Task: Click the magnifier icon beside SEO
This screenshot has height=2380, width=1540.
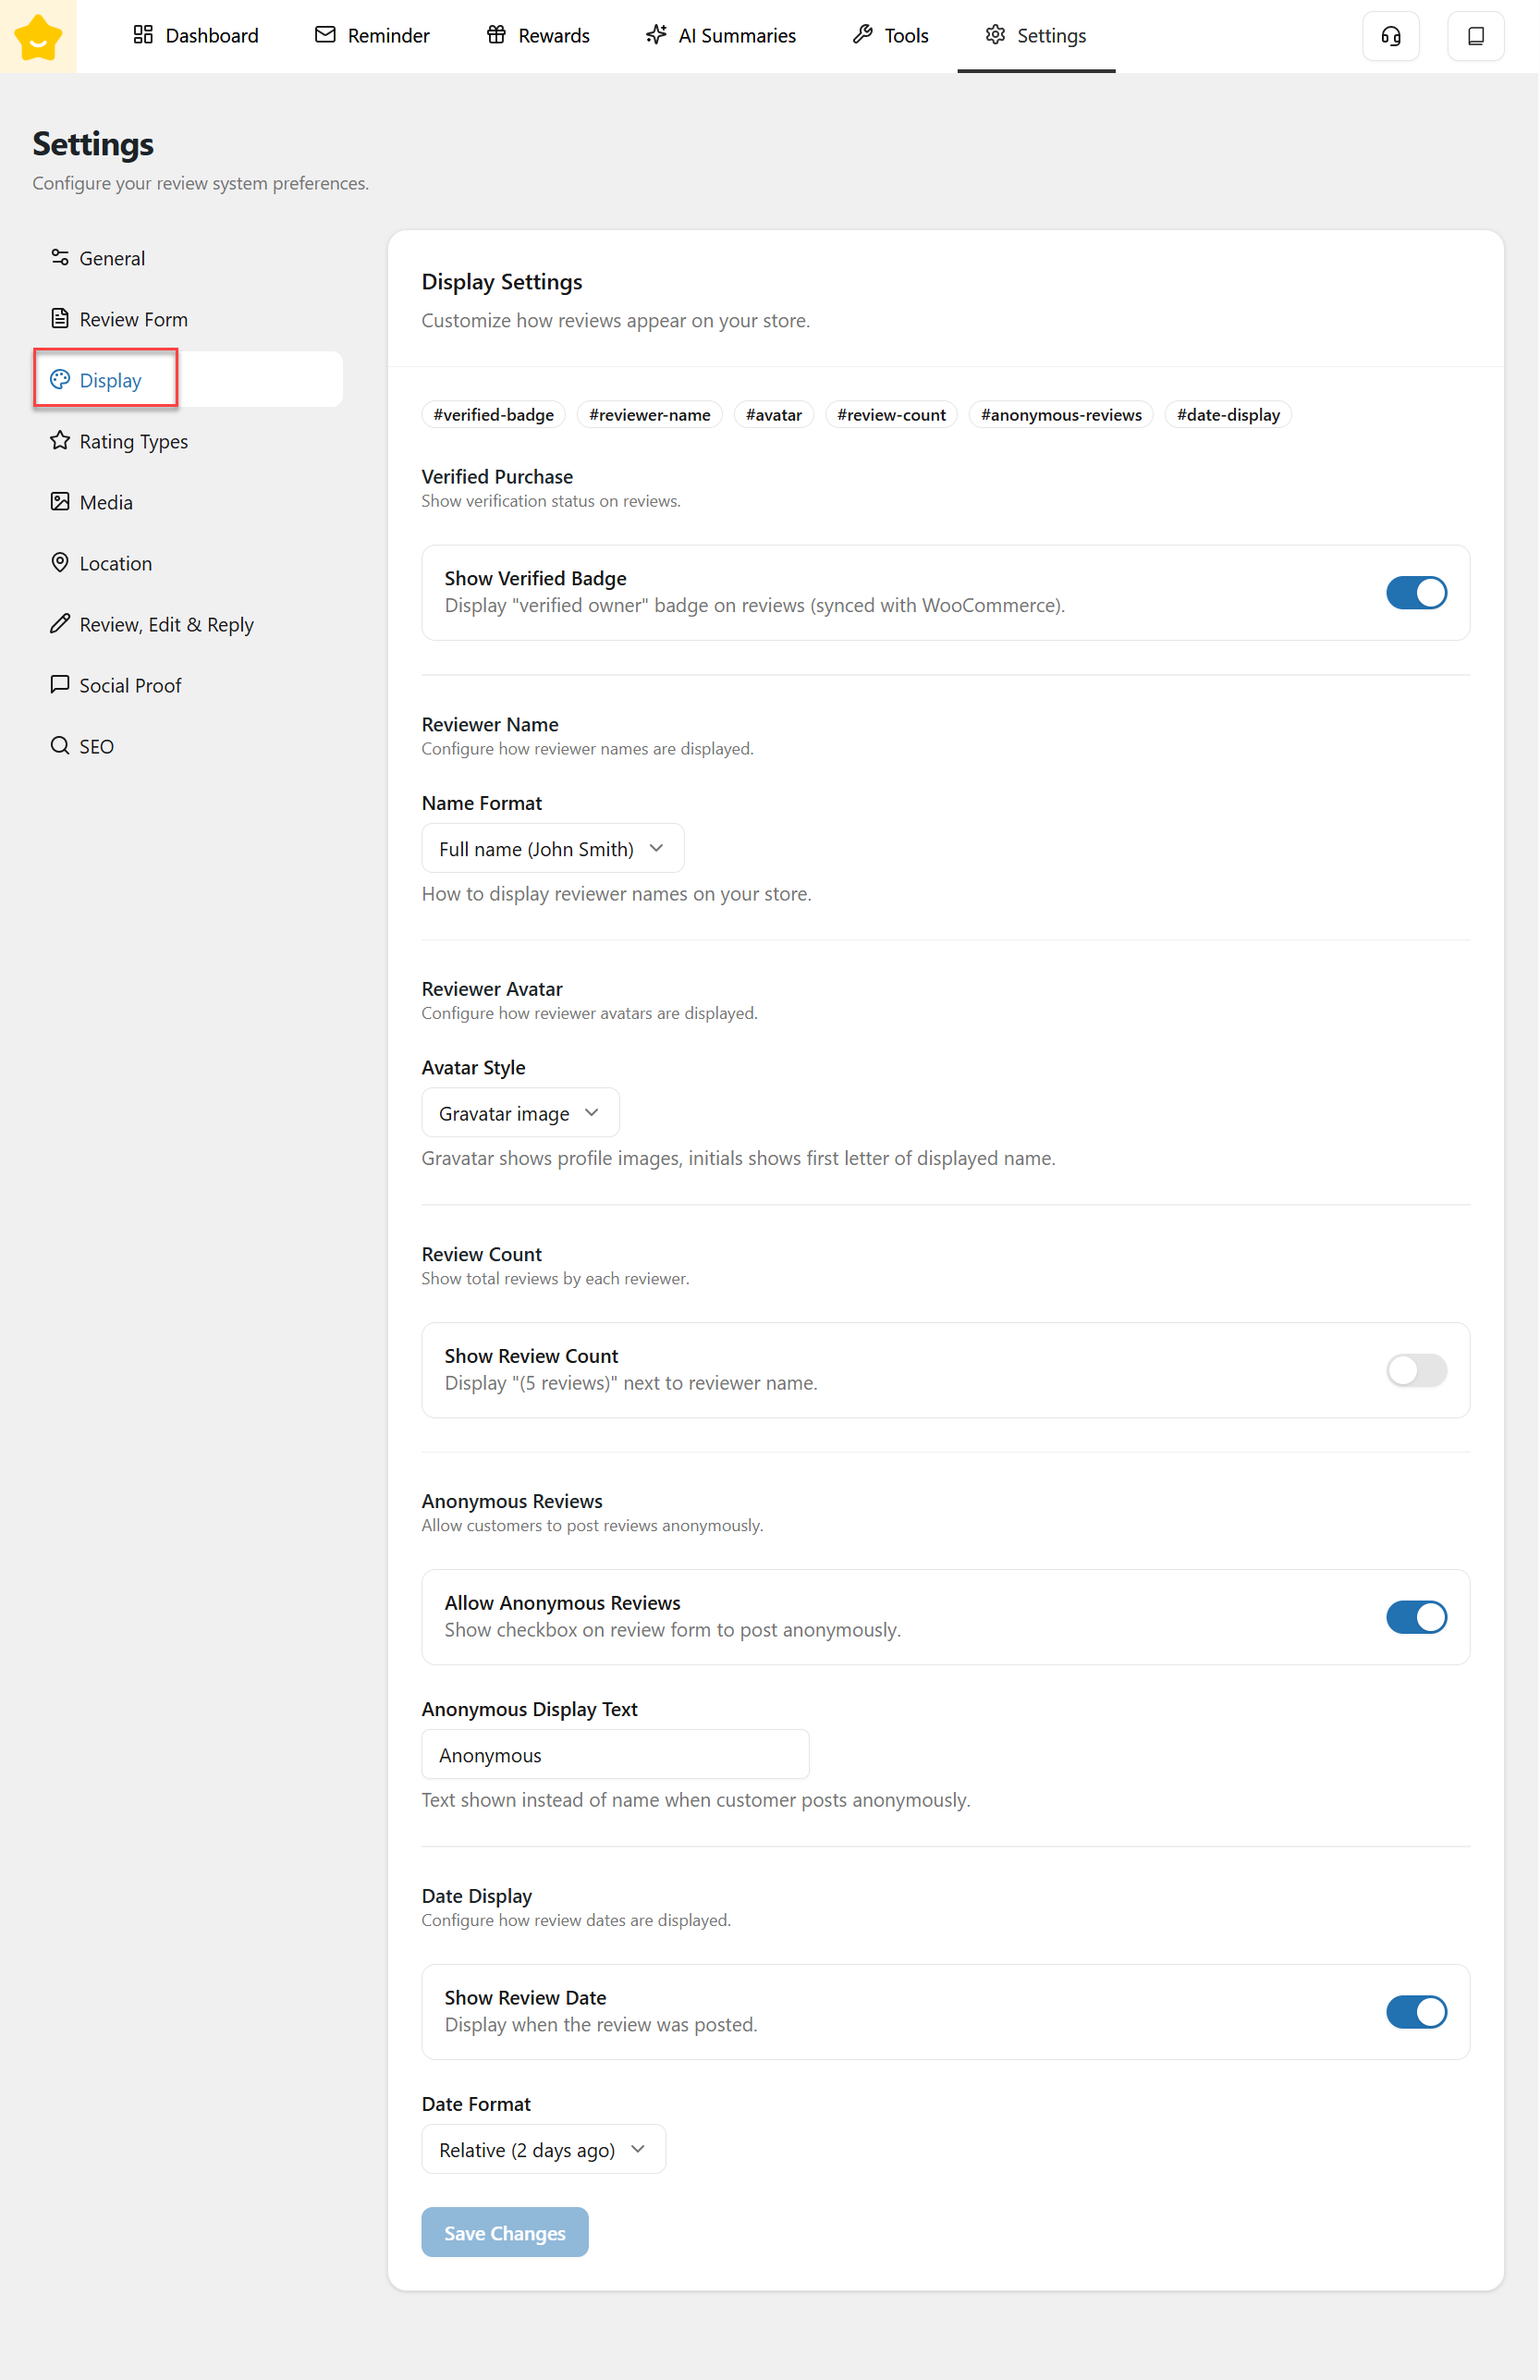Action: [x=60, y=746]
